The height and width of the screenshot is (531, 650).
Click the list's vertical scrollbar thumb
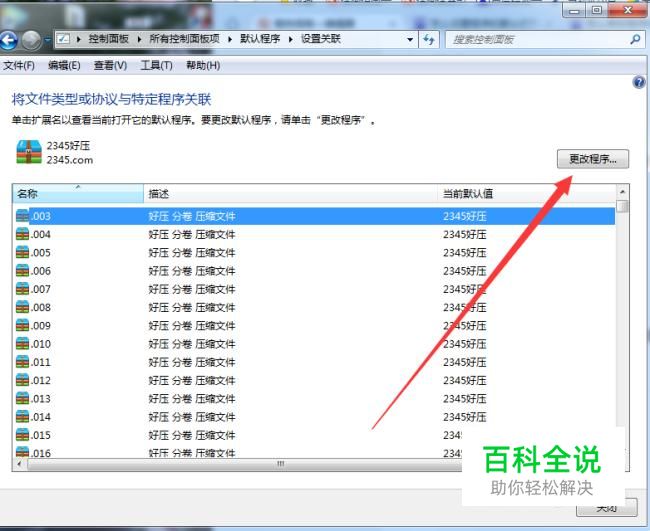(622, 206)
